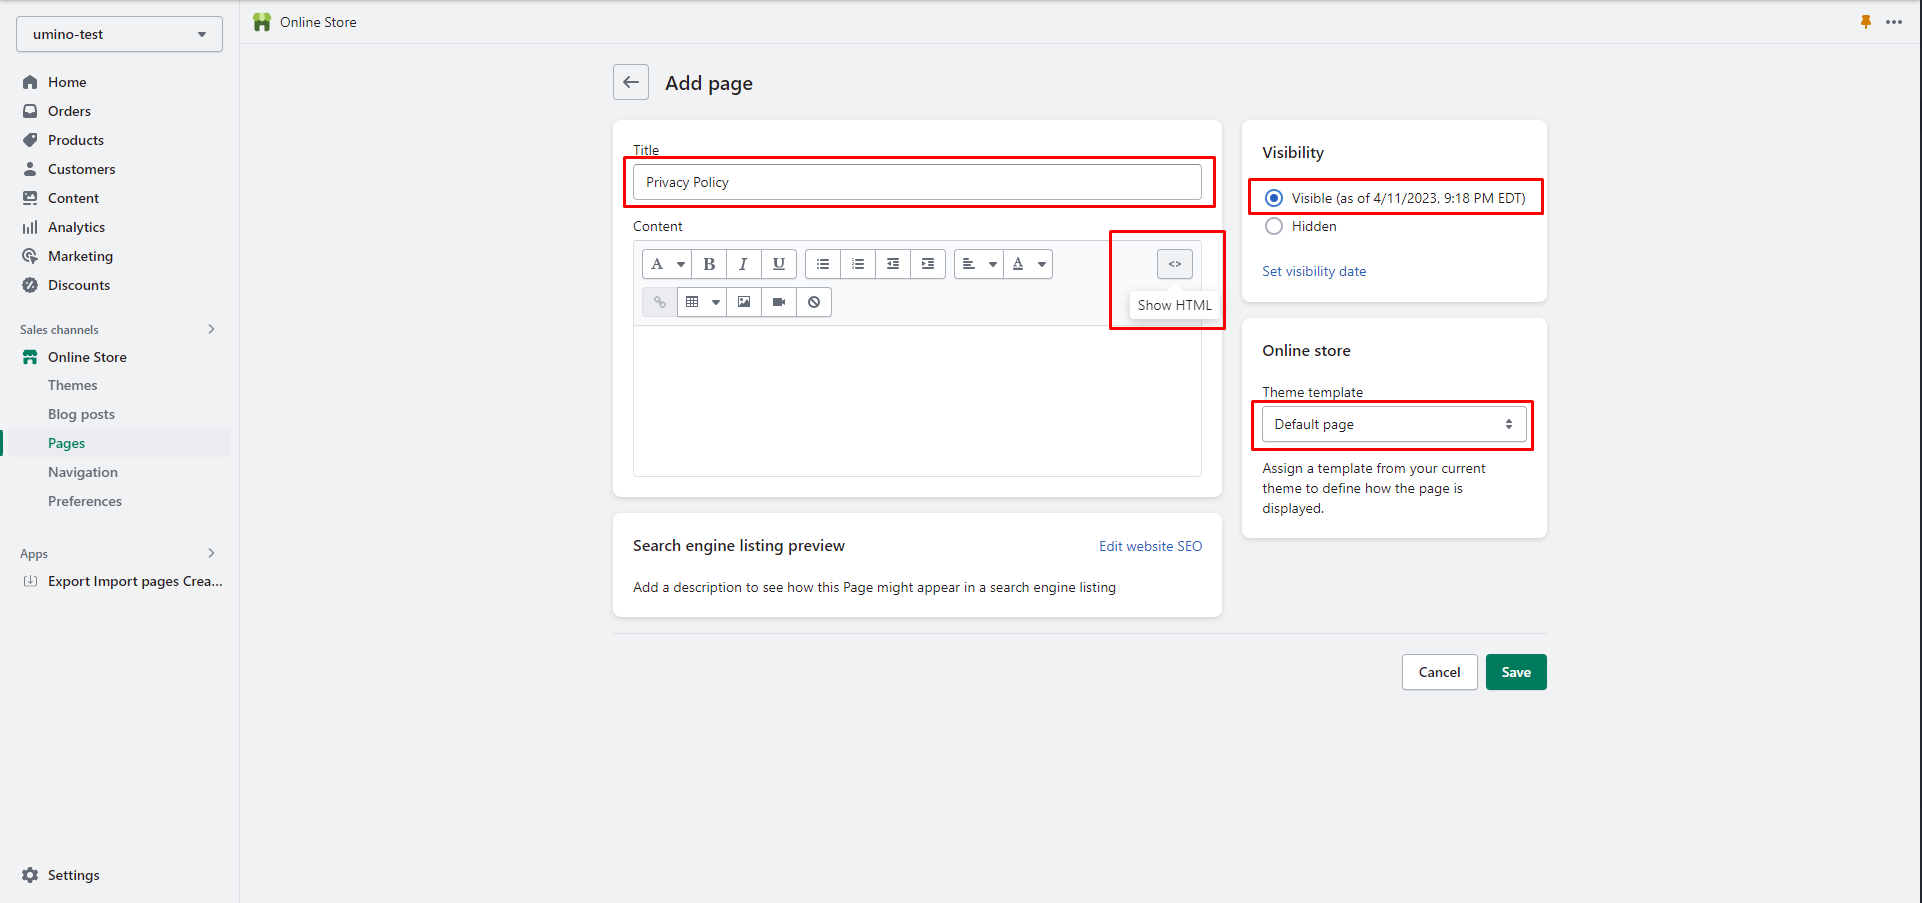This screenshot has height=903, width=1922.
Task: Clear formatting with the circle-slash icon
Action: pos(814,302)
